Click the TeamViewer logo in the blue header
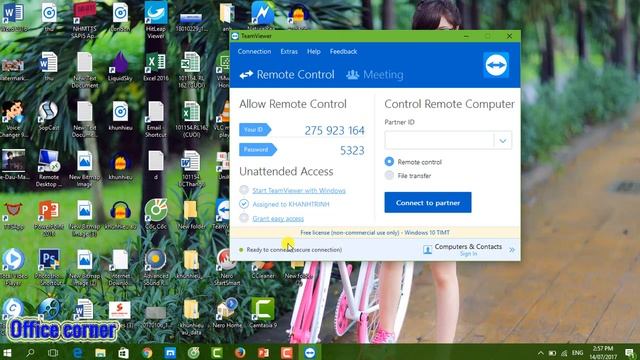The height and width of the screenshot is (360, 640). click(x=496, y=65)
